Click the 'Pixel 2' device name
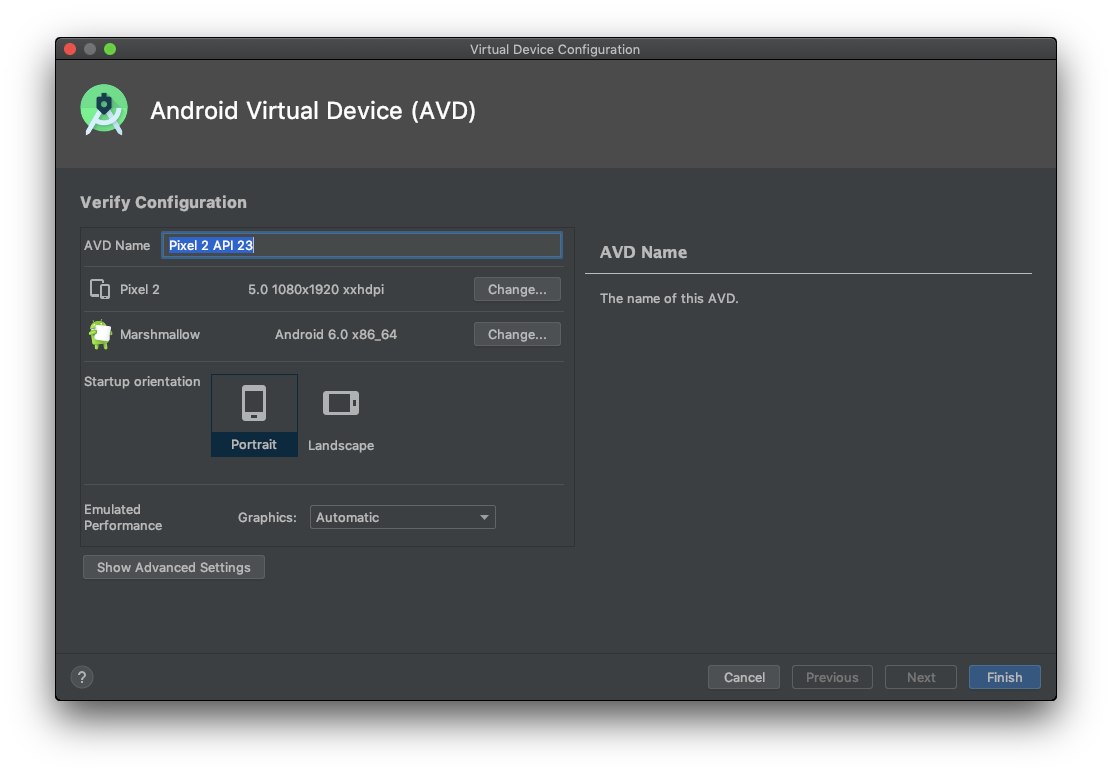Viewport: 1112px width, 774px height. 140,289
